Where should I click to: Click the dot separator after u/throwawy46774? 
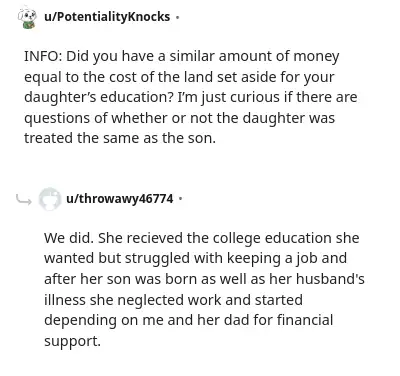click(180, 199)
